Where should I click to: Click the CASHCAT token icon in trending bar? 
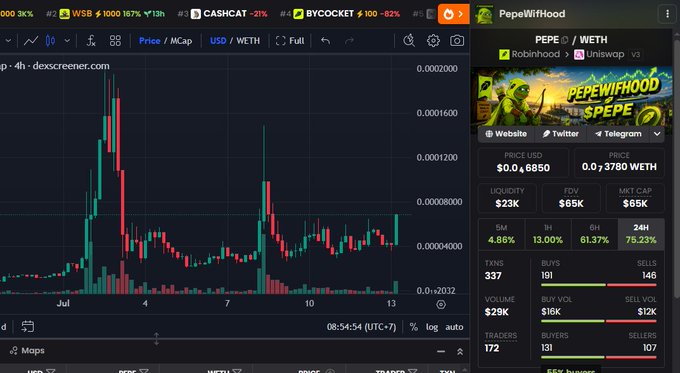click(x=196, y=14)
